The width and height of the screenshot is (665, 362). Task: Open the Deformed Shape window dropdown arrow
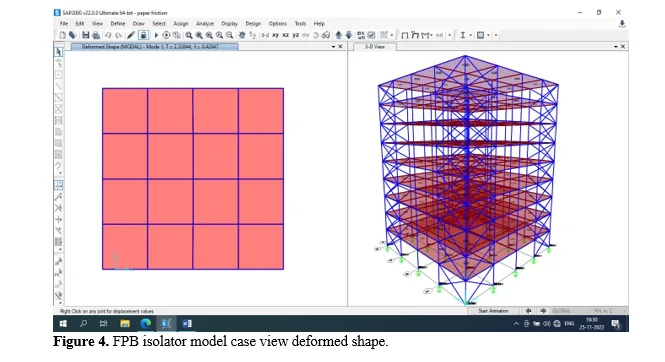333,47
